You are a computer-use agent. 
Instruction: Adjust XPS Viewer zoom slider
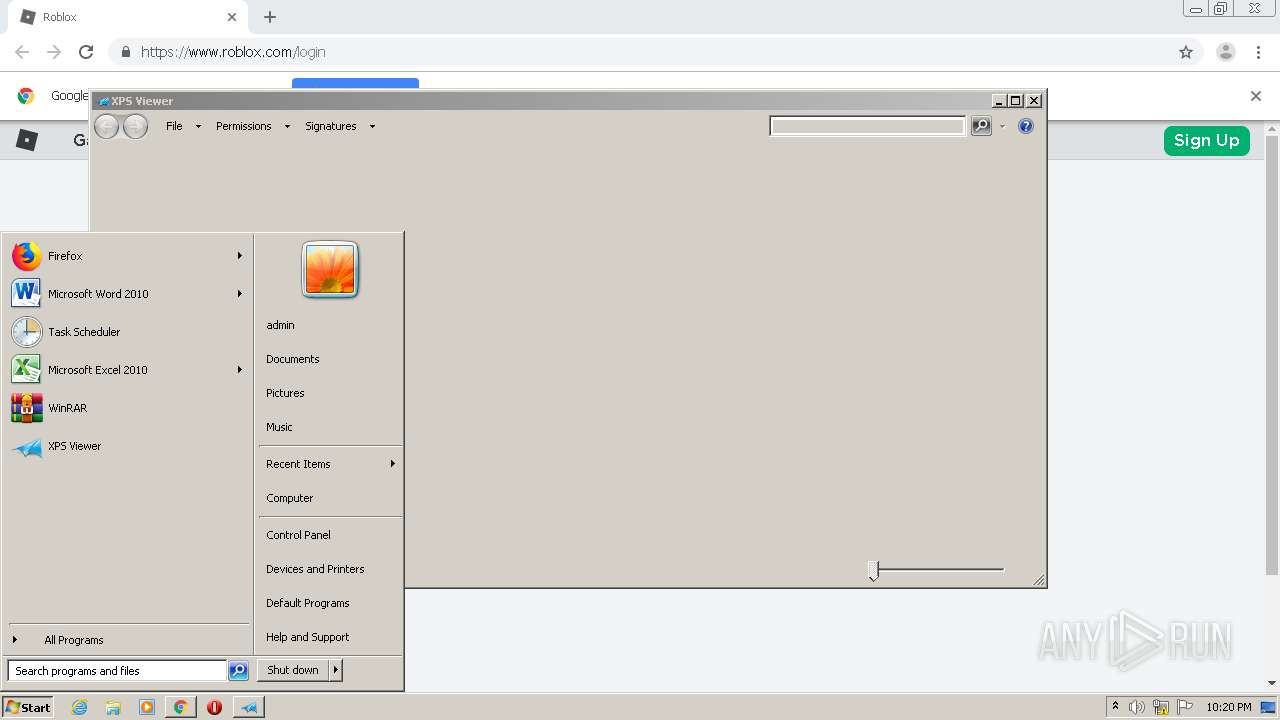click(873, 570)
